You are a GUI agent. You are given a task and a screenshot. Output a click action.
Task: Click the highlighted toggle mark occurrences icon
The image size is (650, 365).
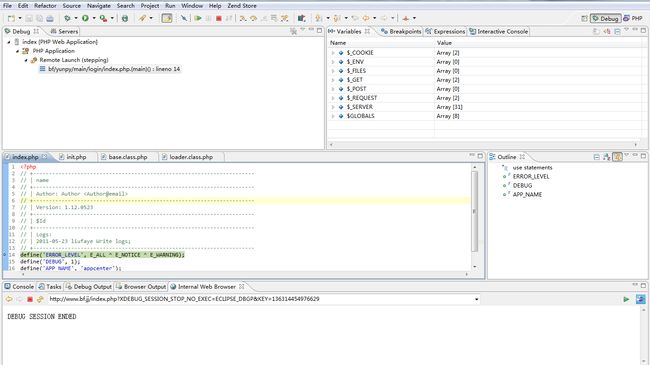[x=167, y=18]
